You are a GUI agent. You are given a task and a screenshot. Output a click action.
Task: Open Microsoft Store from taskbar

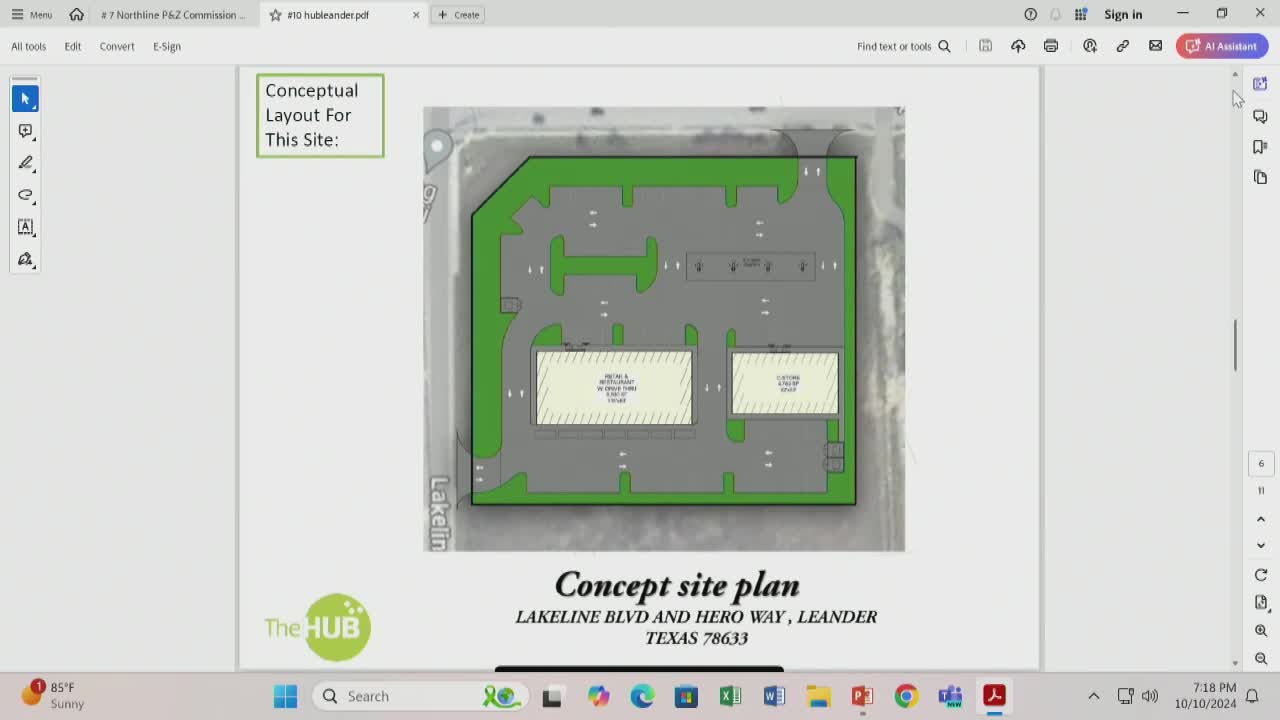pyautogui.click(x=686, y=696)
